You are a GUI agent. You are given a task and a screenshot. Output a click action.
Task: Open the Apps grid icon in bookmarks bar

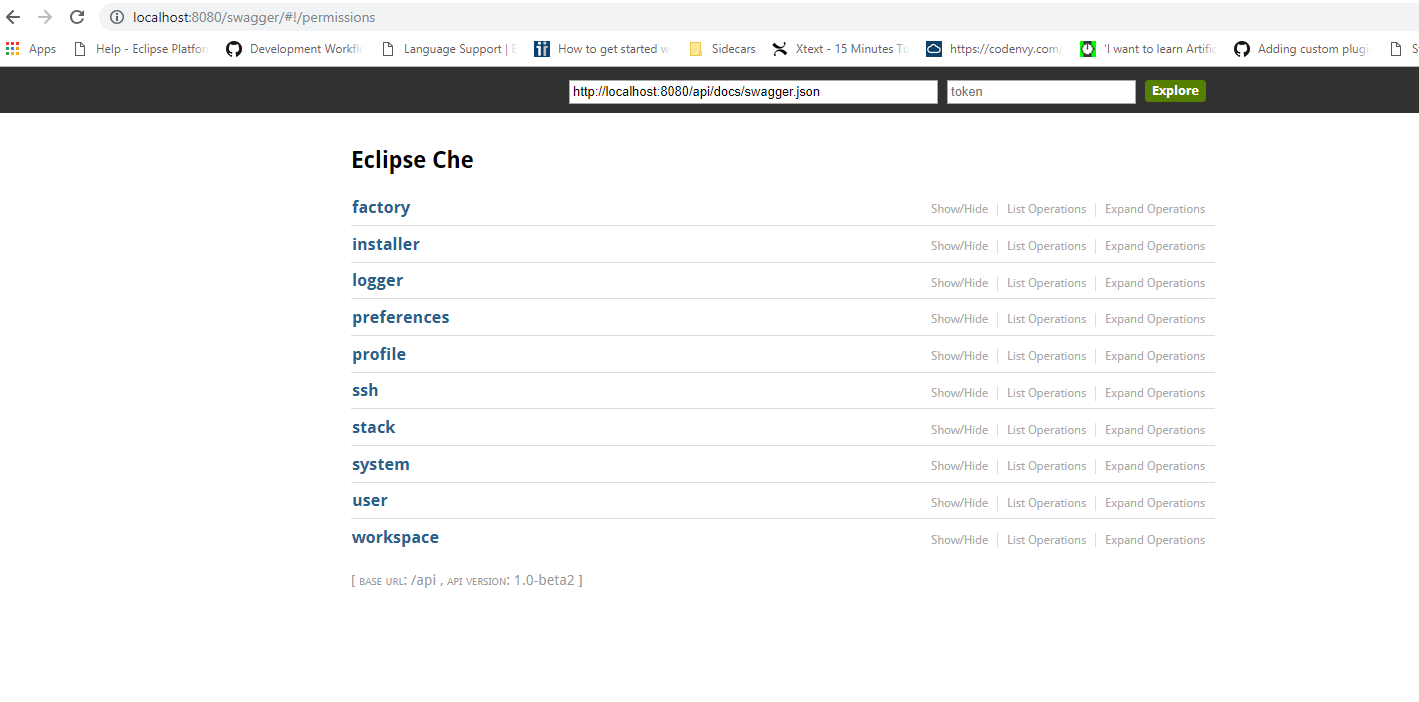[13, 48]
